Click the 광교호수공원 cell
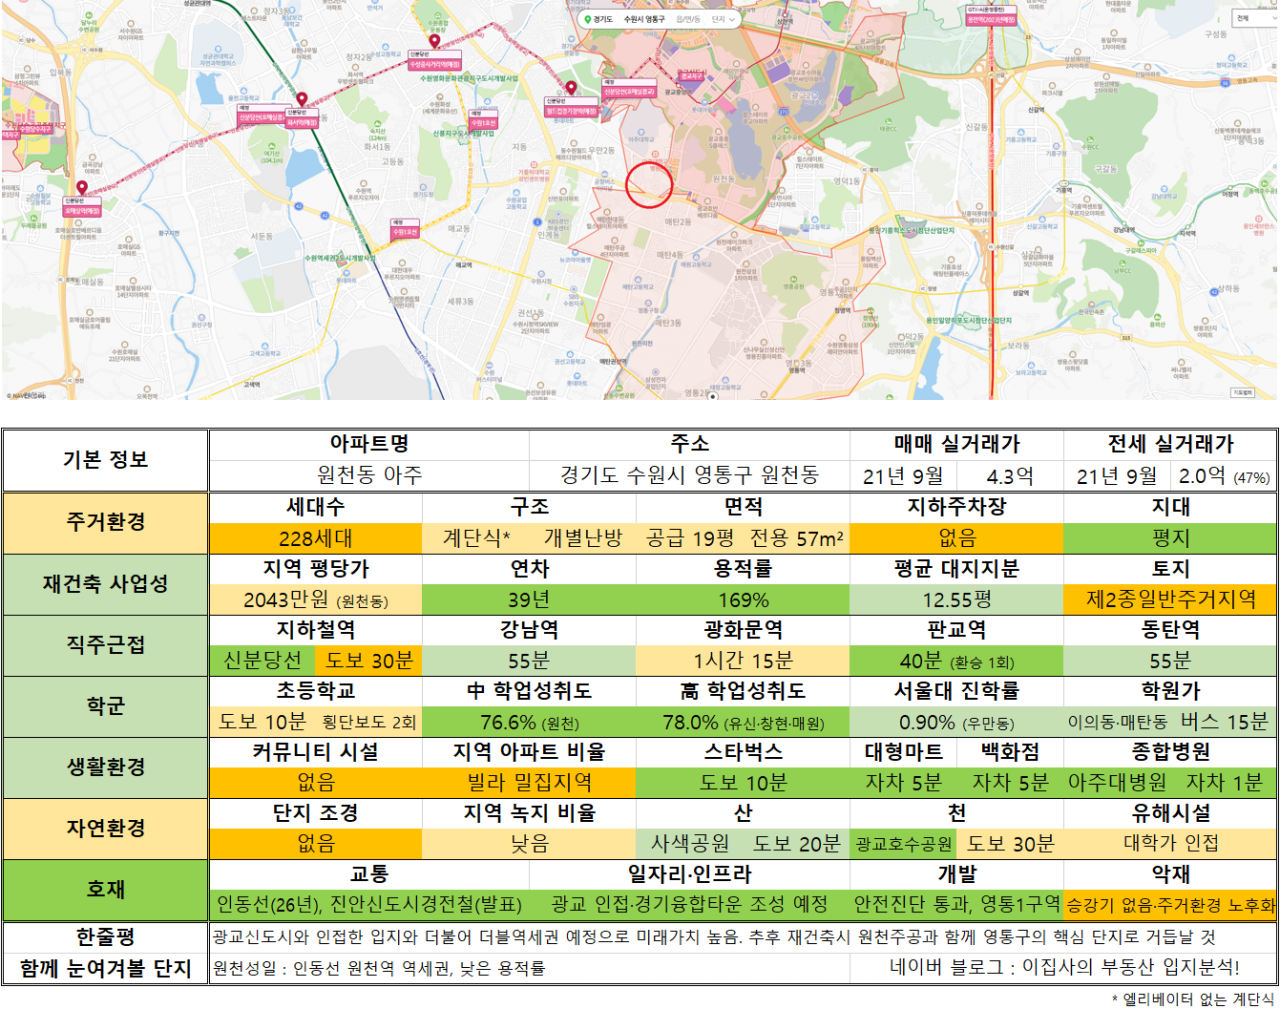The image size is (1280, 1009). [903, 844]
